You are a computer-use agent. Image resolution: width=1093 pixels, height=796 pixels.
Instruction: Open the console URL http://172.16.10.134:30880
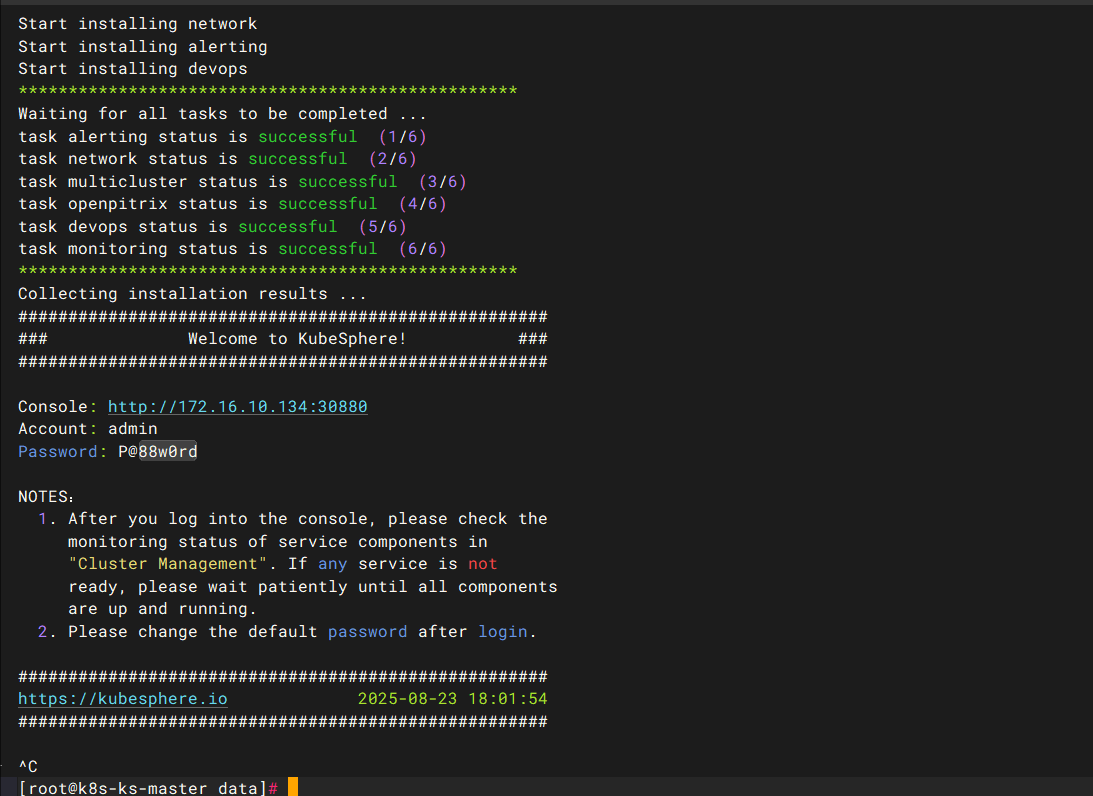tap(238, 406)
